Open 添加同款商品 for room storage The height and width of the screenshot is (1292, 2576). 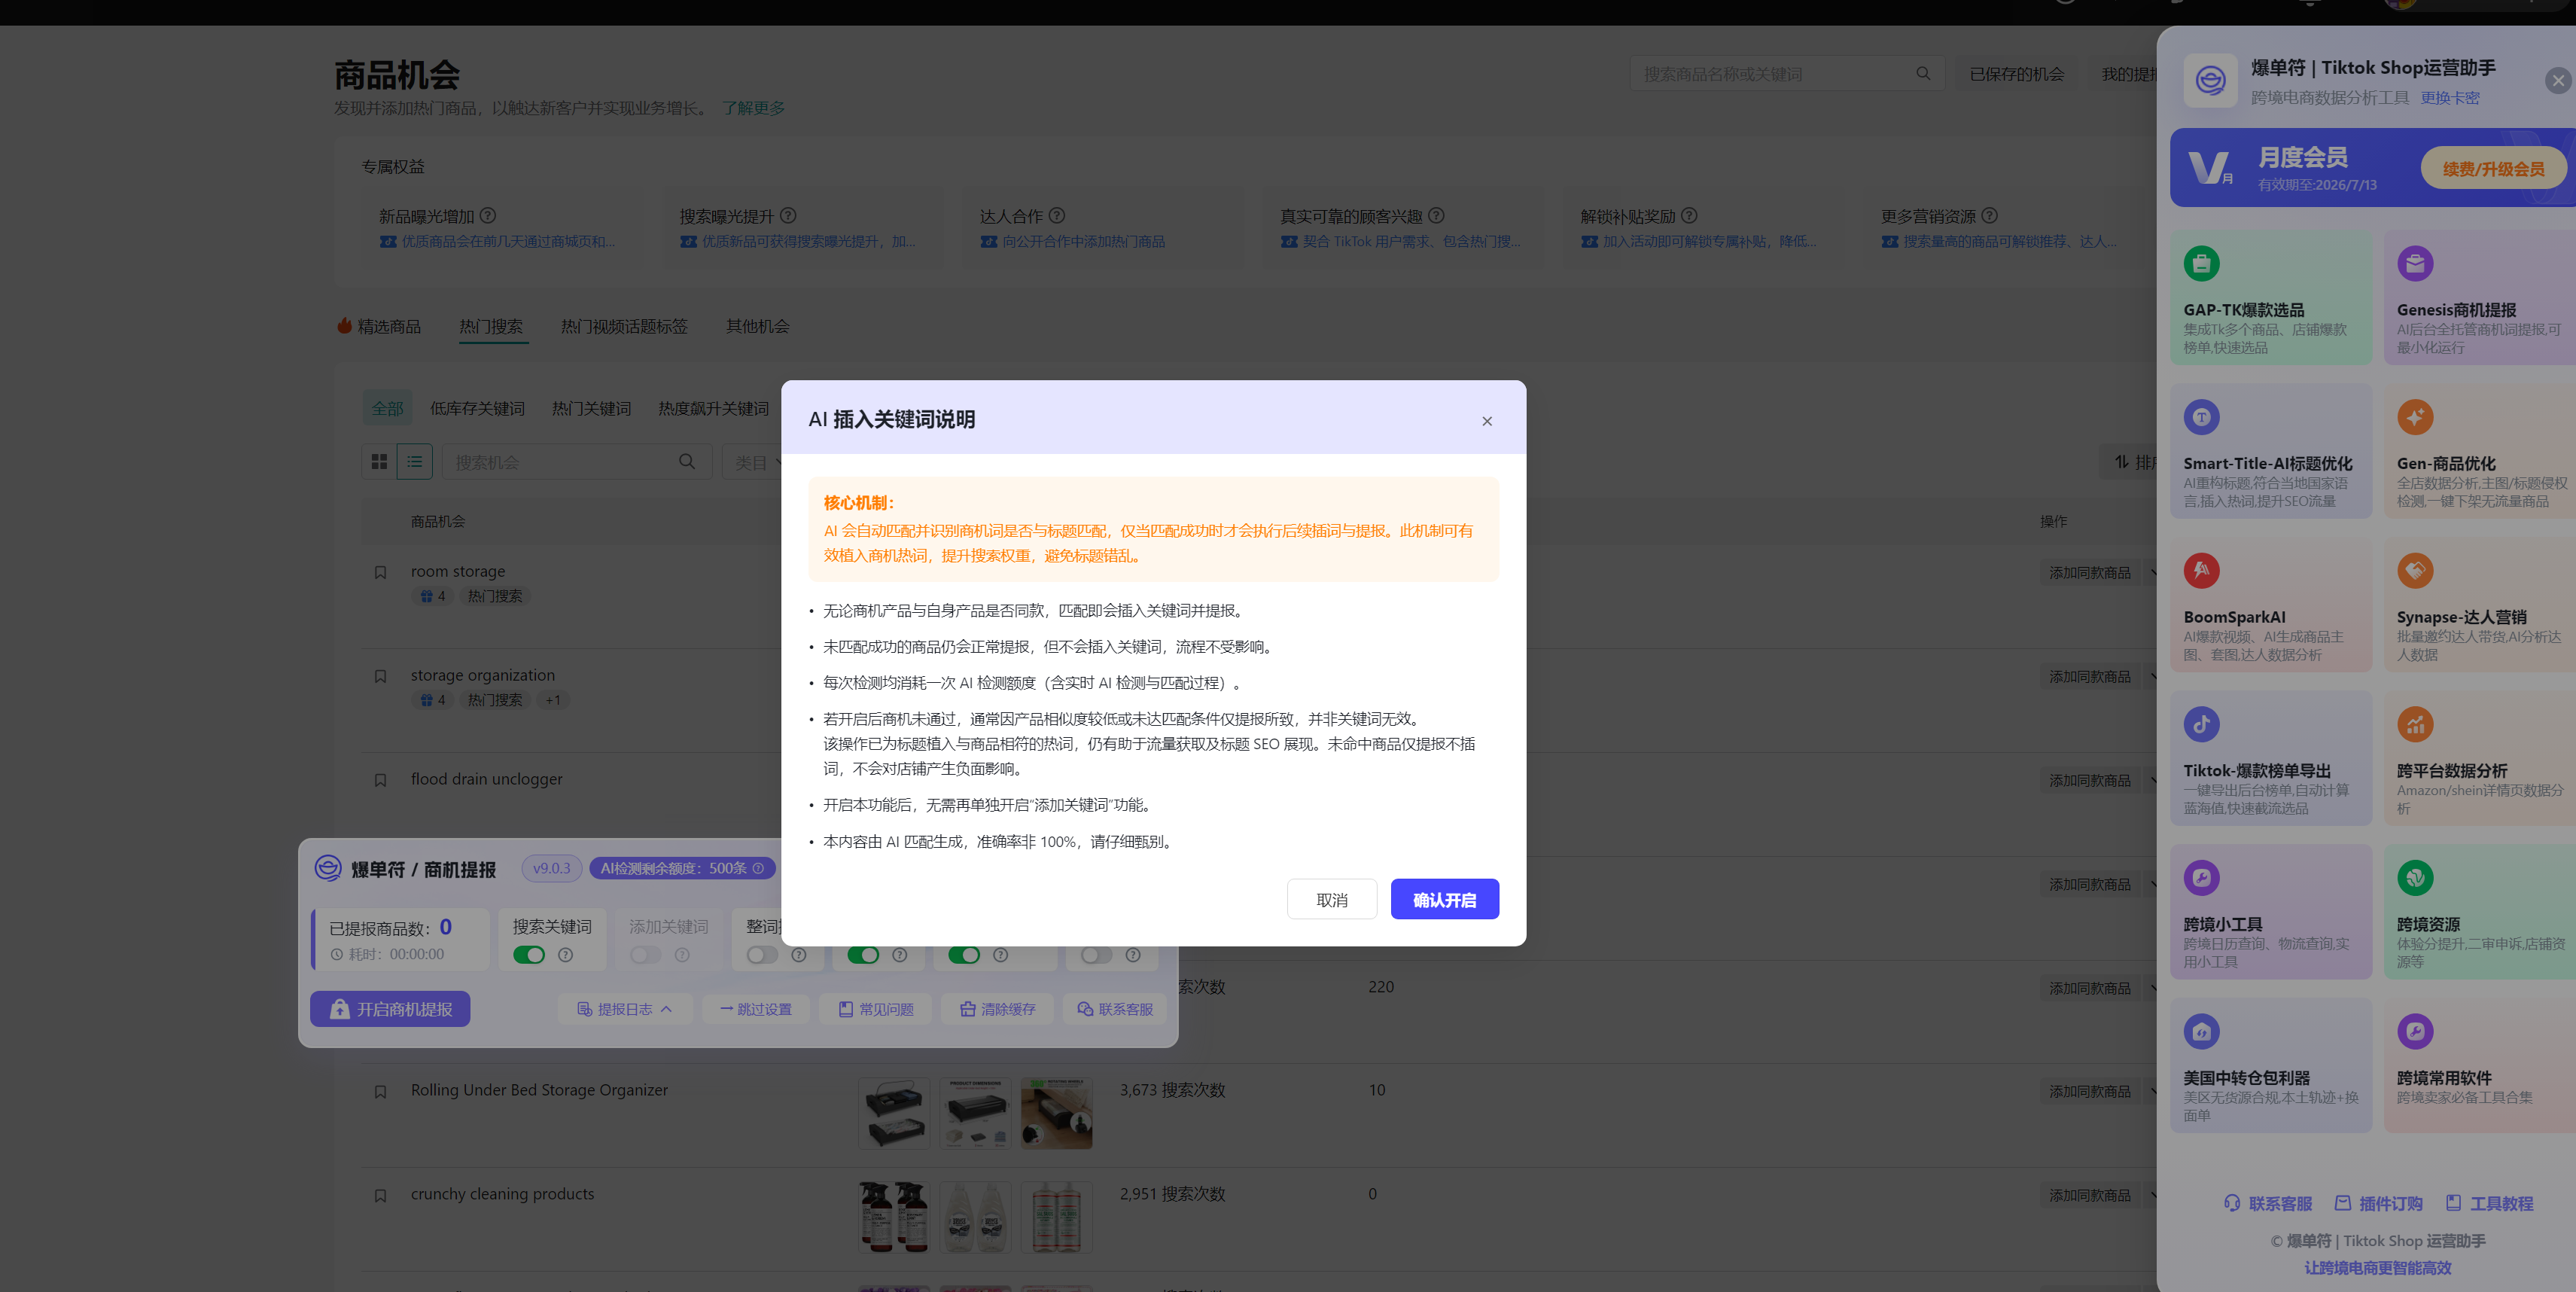[x=2089, y=573]
